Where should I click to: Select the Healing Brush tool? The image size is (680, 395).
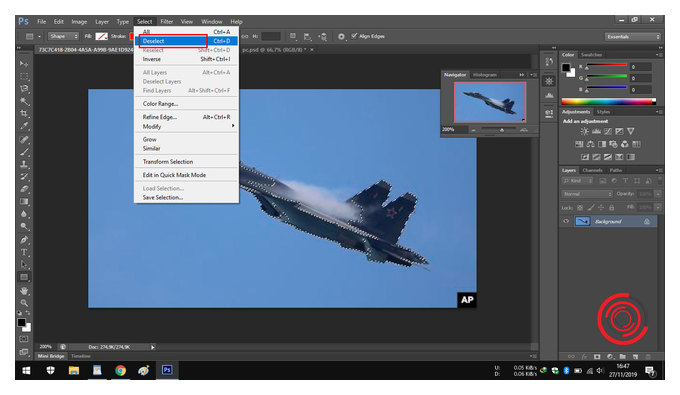pos(24,140)
